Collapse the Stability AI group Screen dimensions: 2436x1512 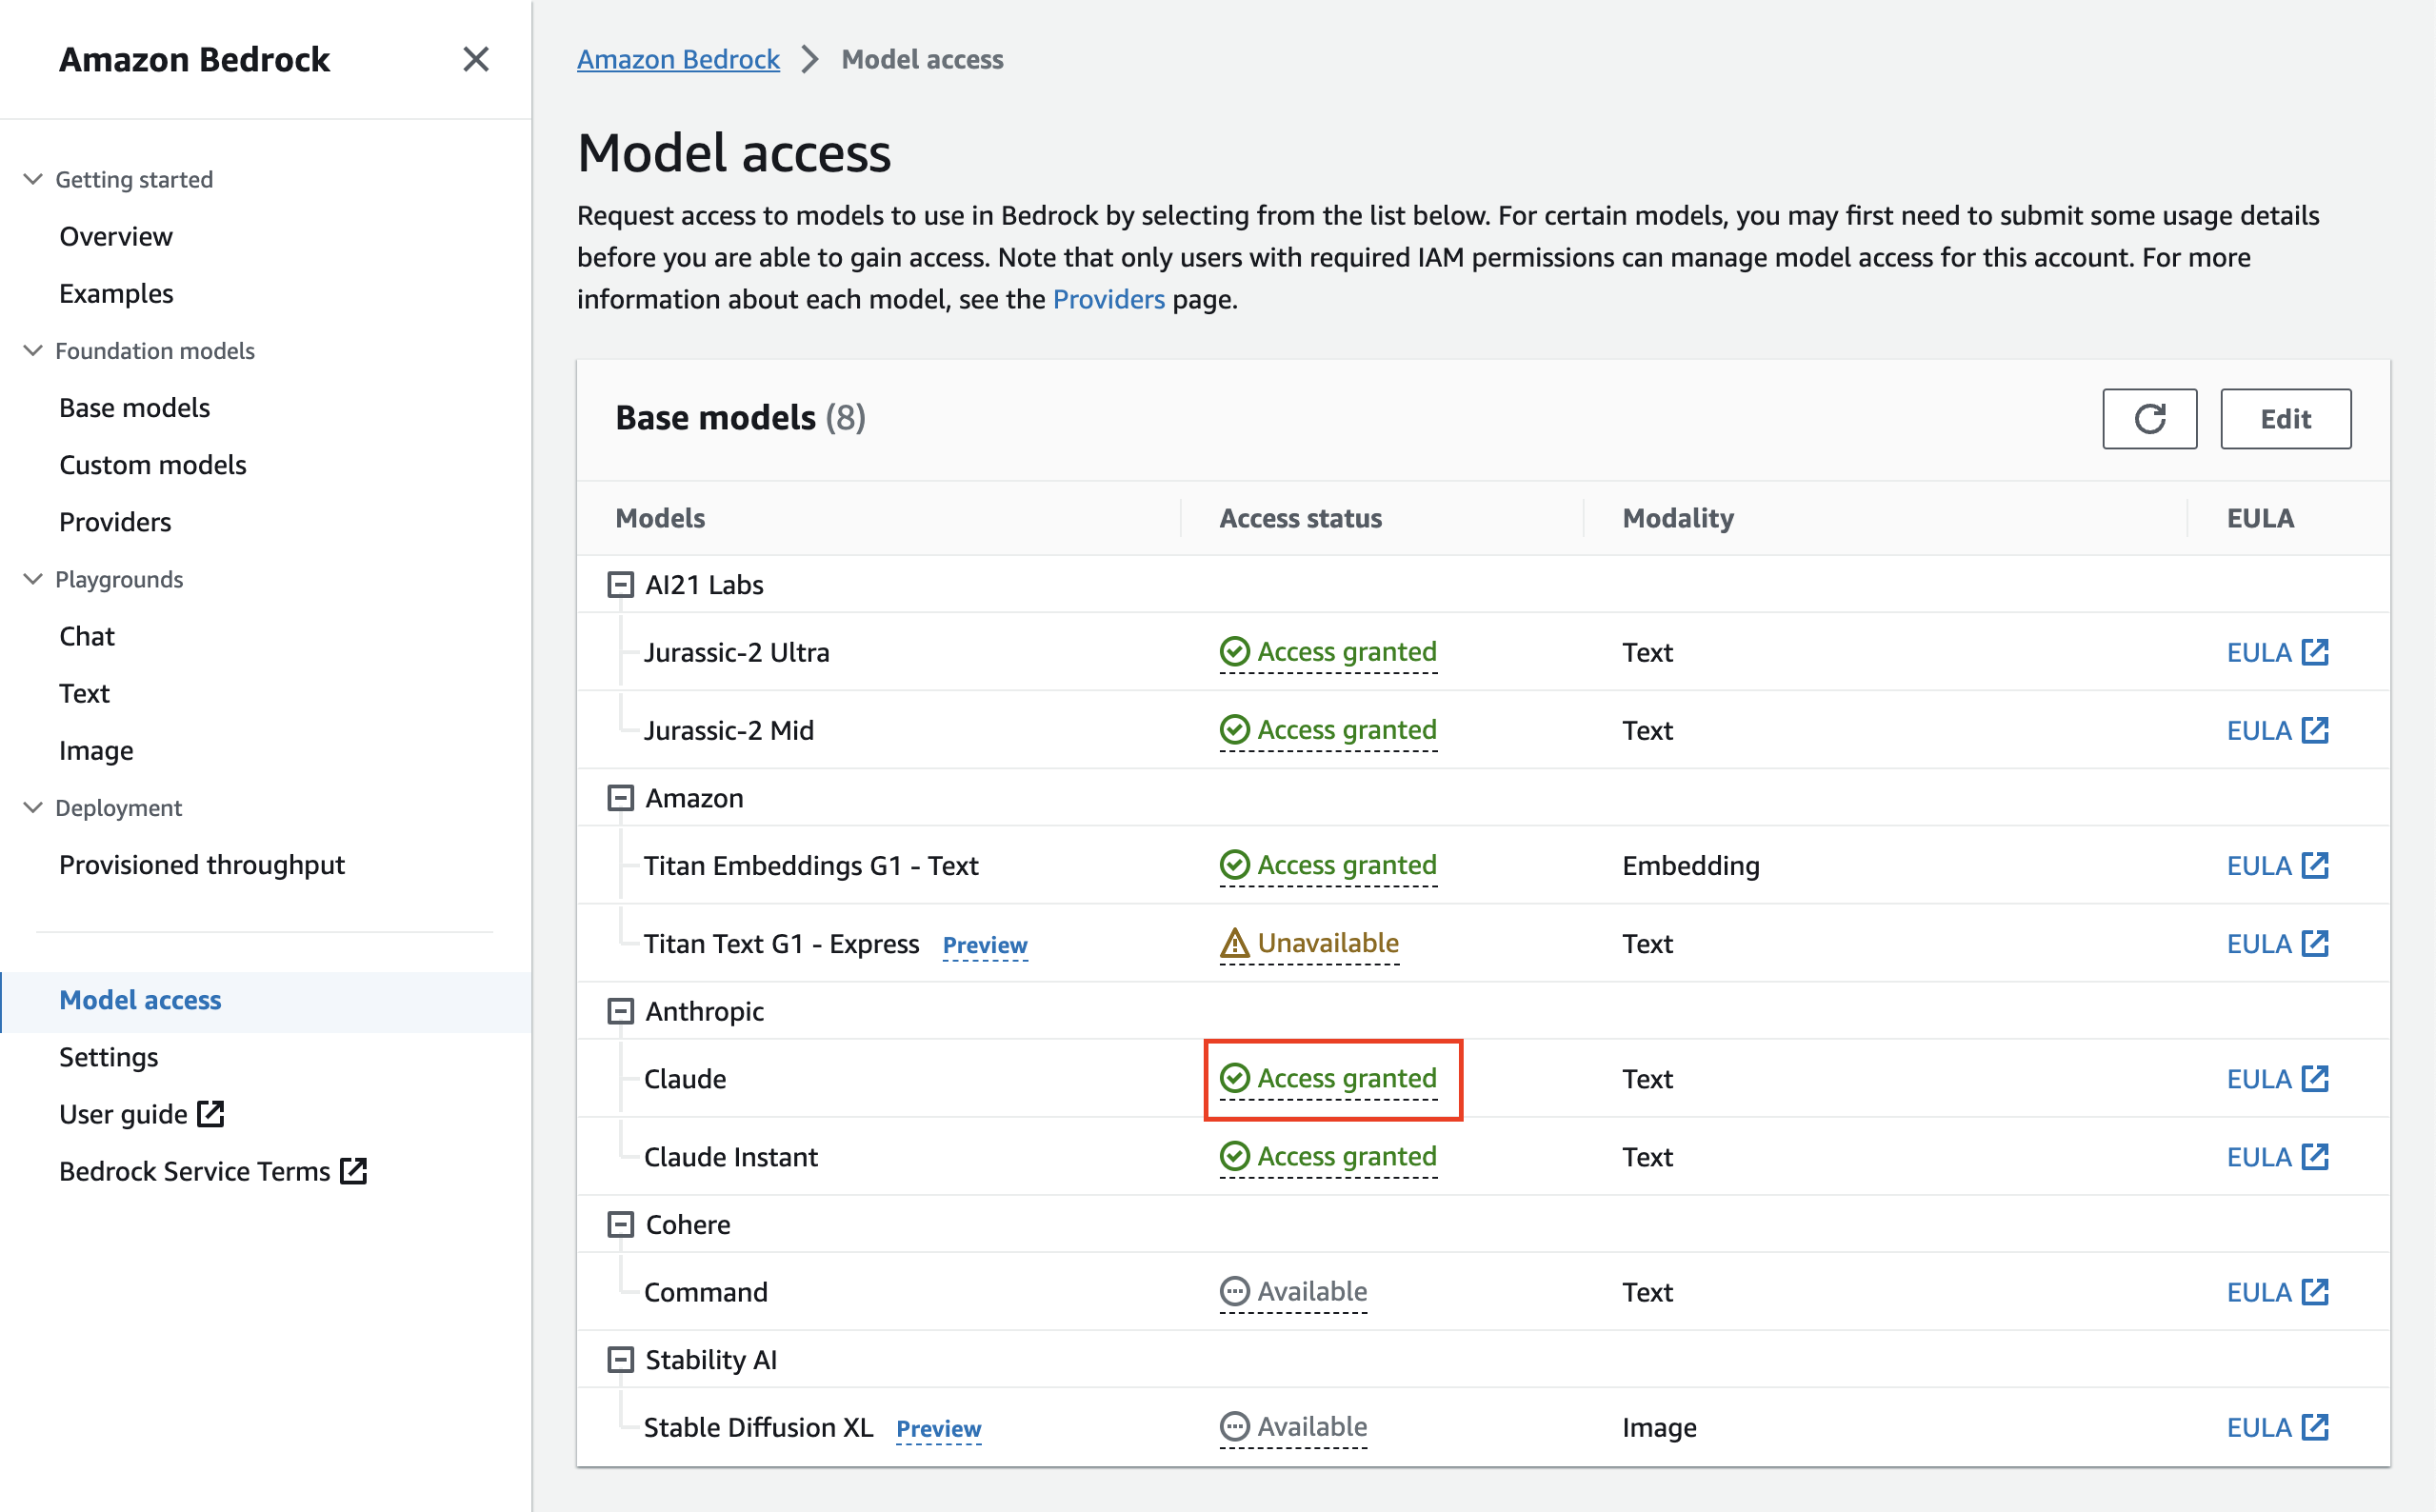(x=620, y=1359)
